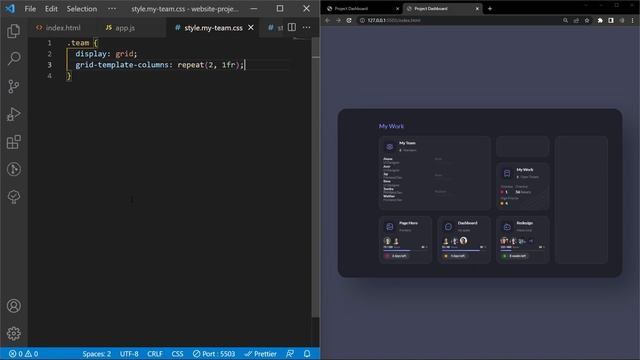Viewport: 640px width, 360px height.
Task: Click line number 4 in the gutter
Action: (49, 76)
